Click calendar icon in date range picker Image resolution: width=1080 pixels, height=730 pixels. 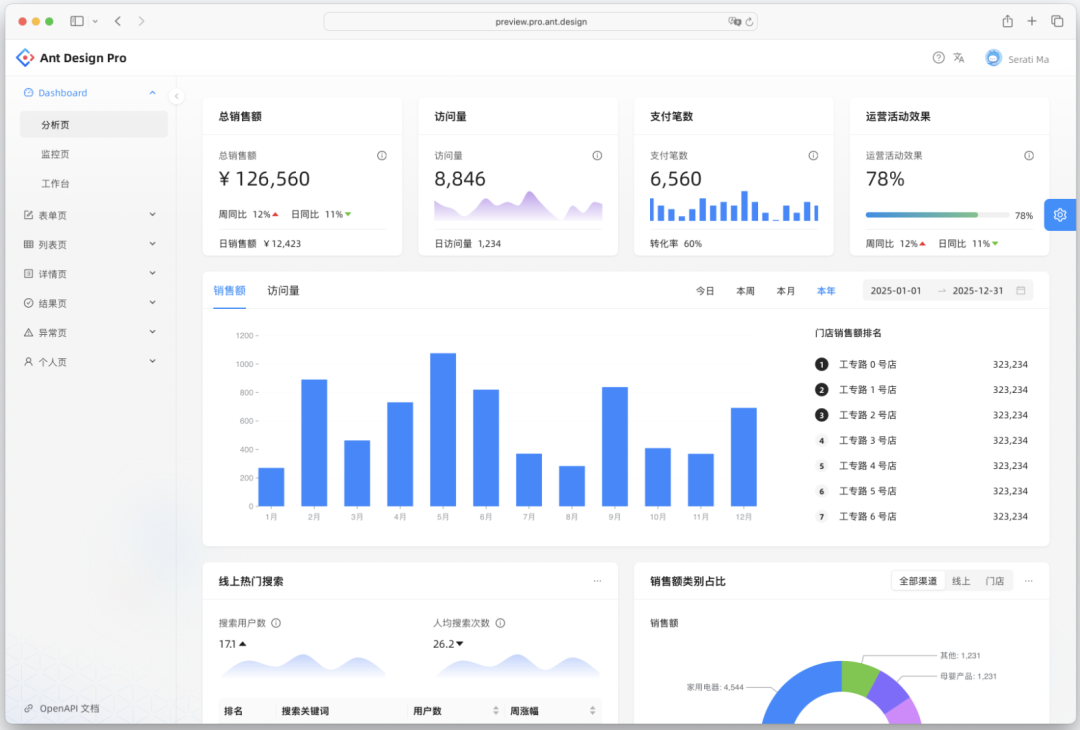1021,291
